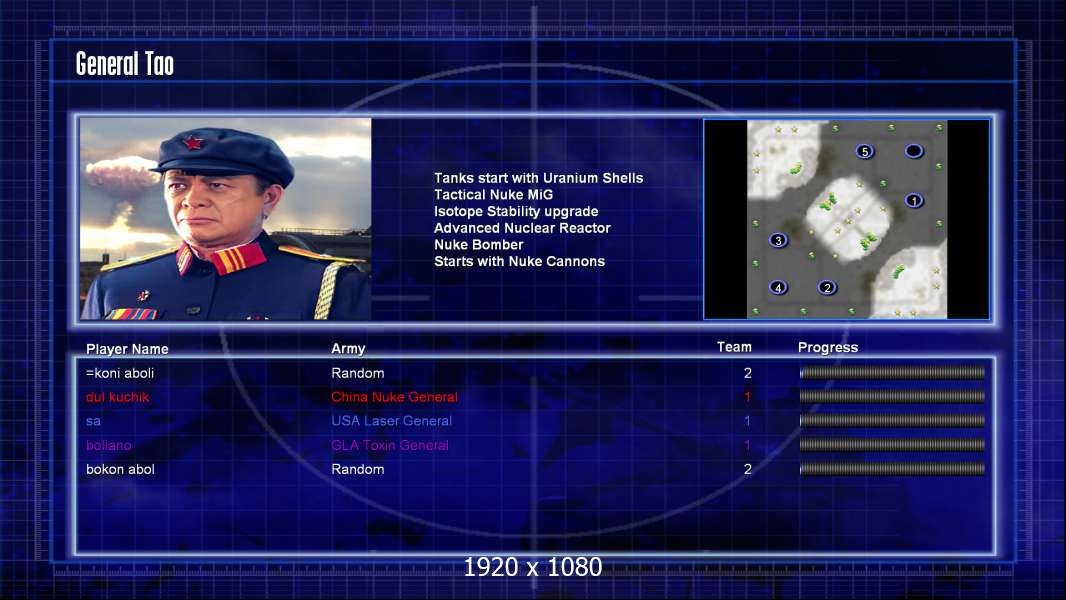Click start position marker 1 on the minimap
This screenshot has width=1066, height=600.
coord(914,200)
